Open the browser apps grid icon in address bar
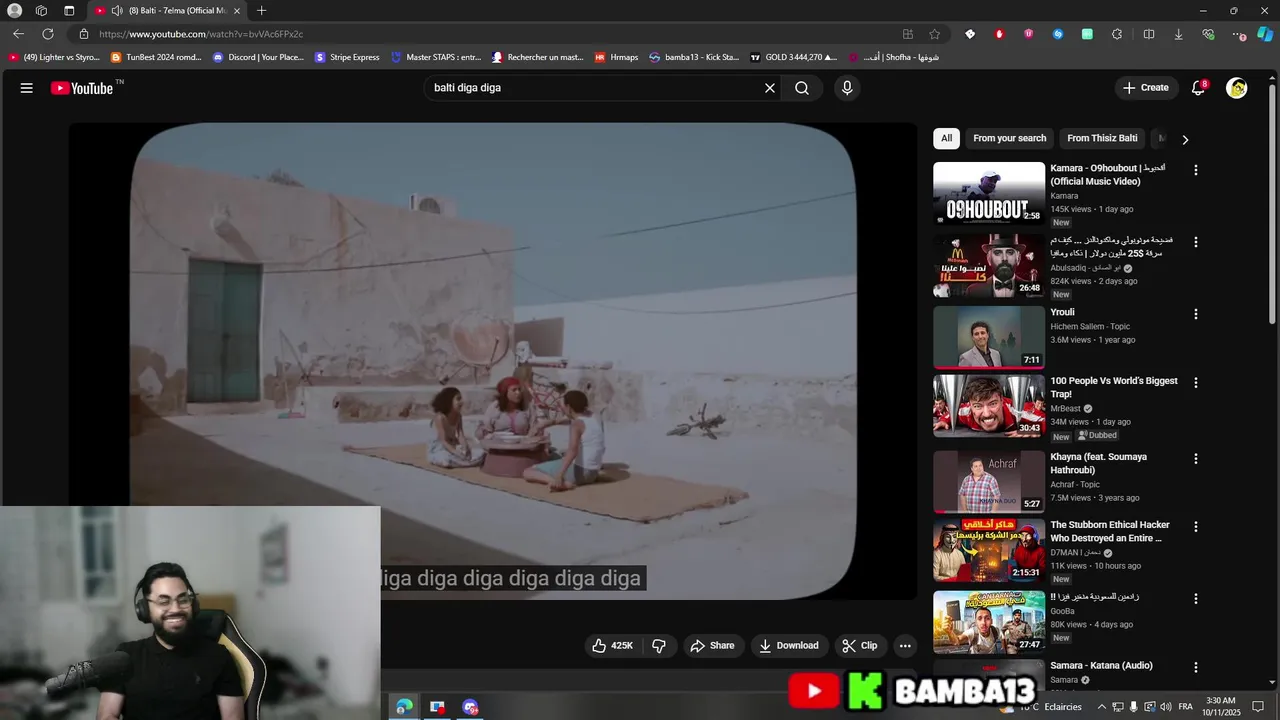Screen dimensions: 1280x720 pos(908,34)
